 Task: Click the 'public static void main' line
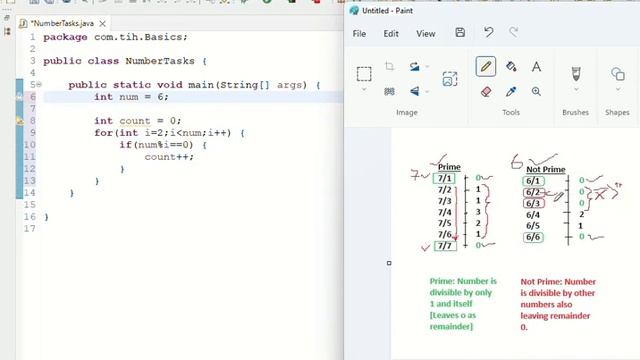194,85
